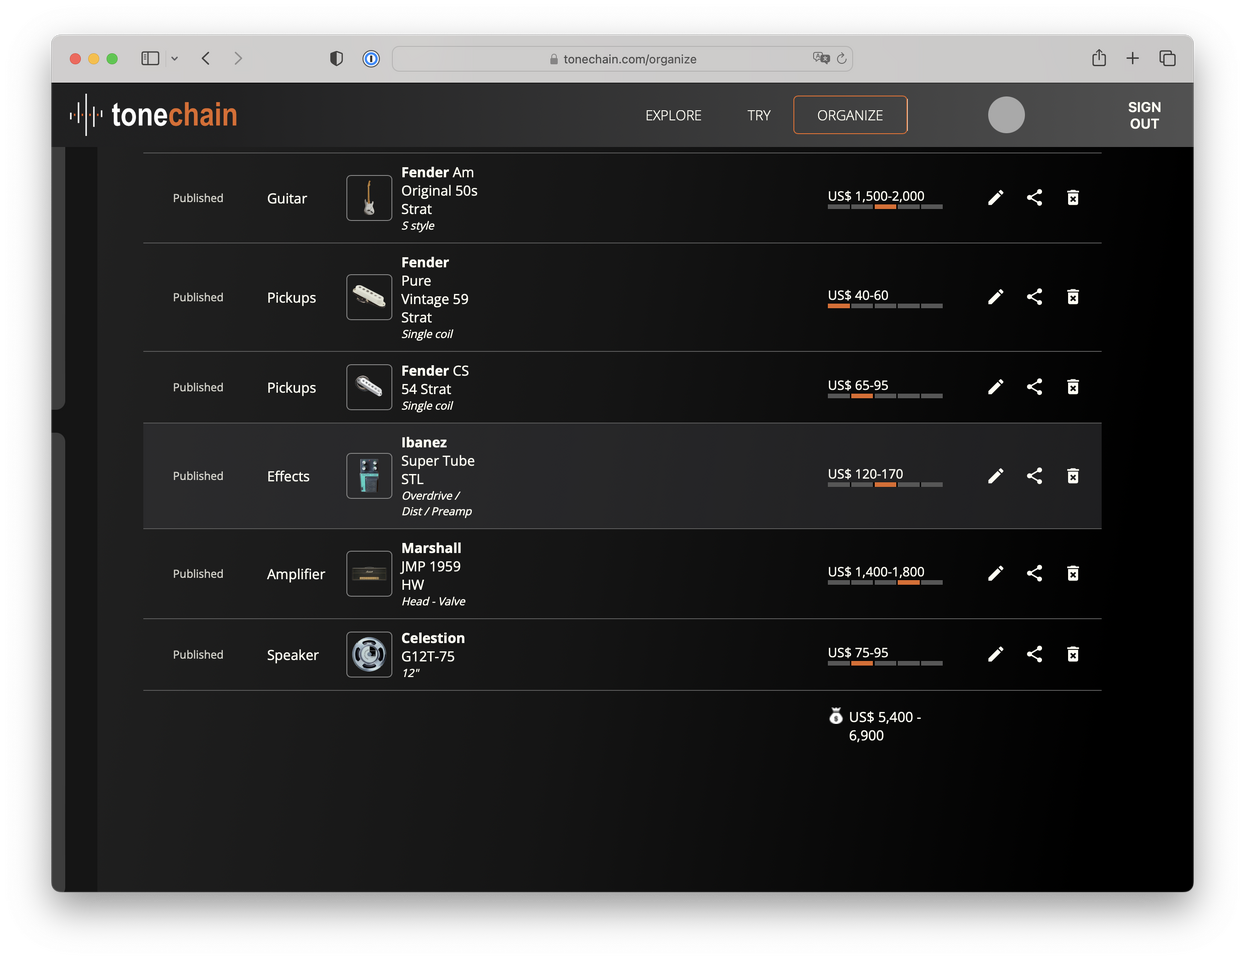
Task: Go back to previous page
Action: point(206,59)
